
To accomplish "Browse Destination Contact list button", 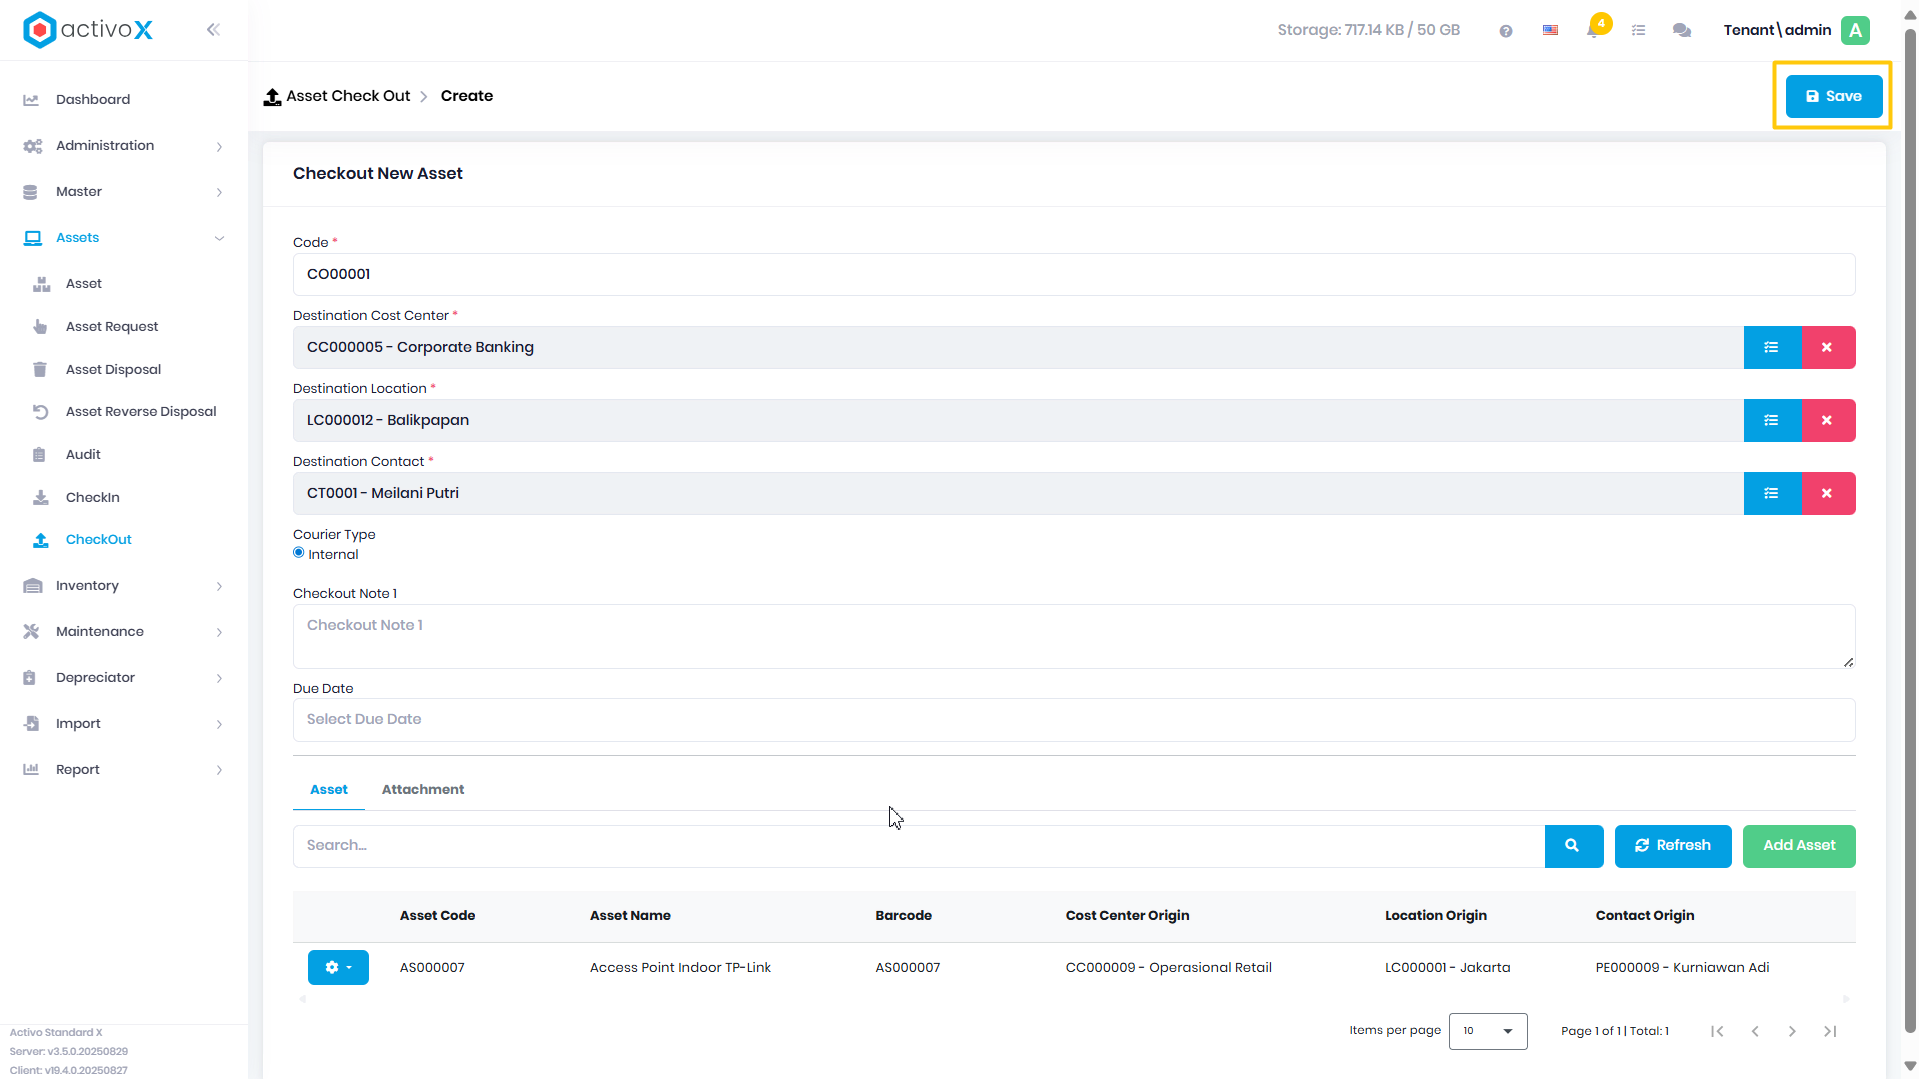I will 1772,493.
